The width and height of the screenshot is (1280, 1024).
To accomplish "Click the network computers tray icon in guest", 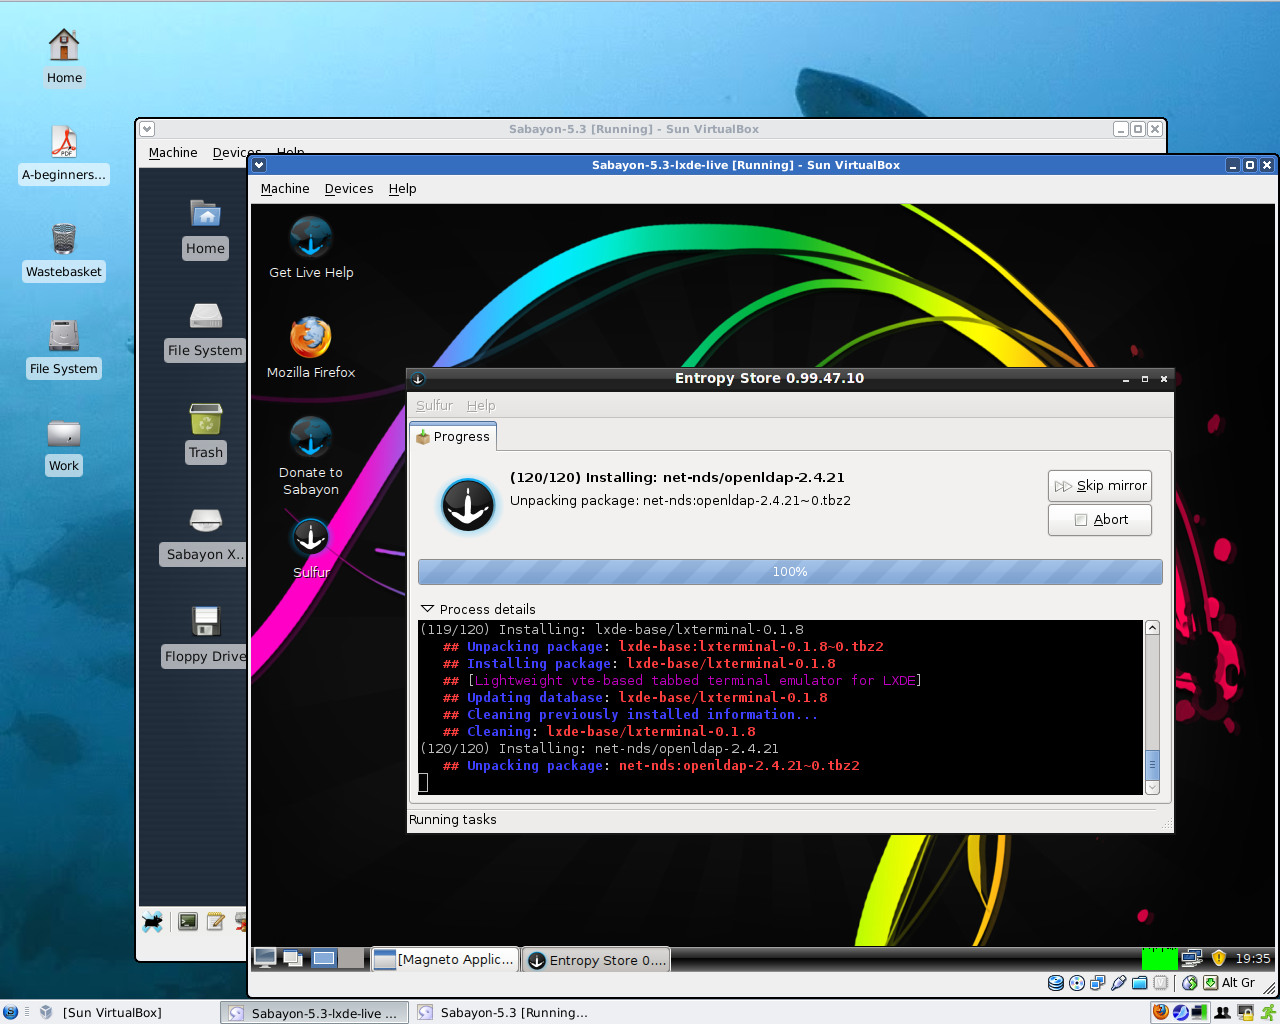I will click(1191, 958).
